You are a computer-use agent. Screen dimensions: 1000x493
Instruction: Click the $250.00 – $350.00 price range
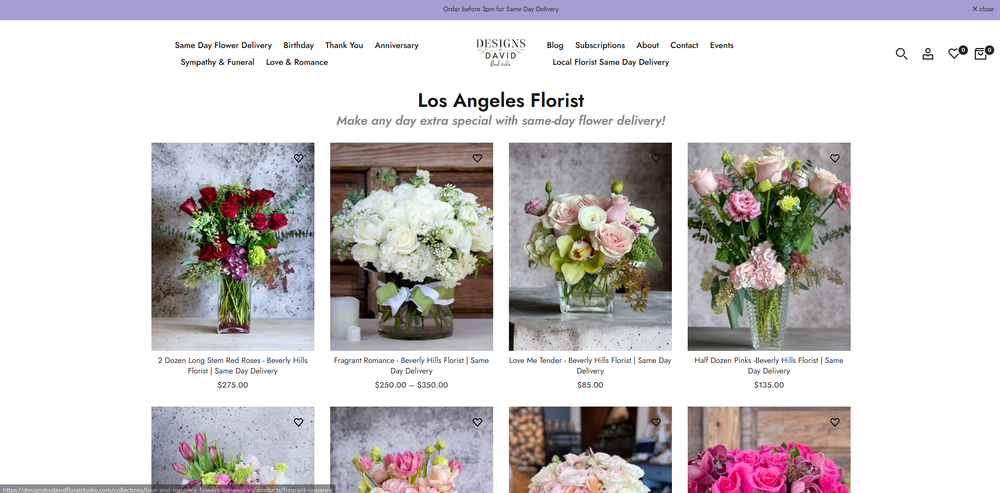pyautogui.click(x=411, y=385)
